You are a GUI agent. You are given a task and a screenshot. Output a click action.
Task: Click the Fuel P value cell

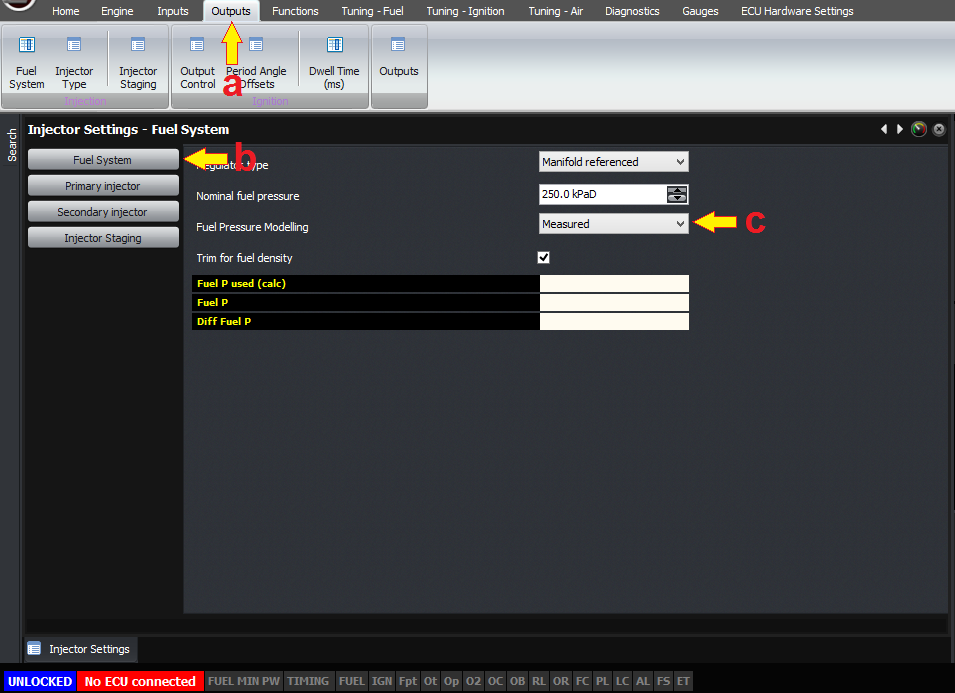click(614, 303)
